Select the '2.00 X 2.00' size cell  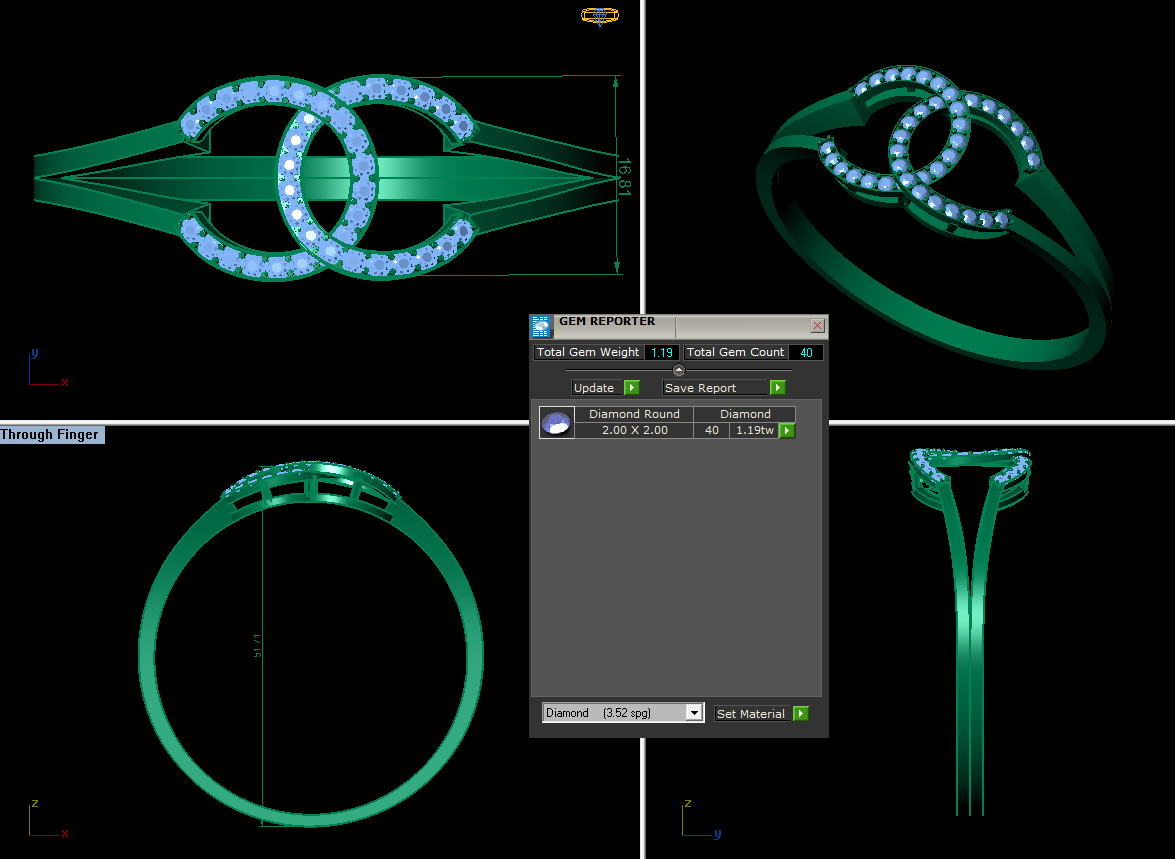point(634,430)
